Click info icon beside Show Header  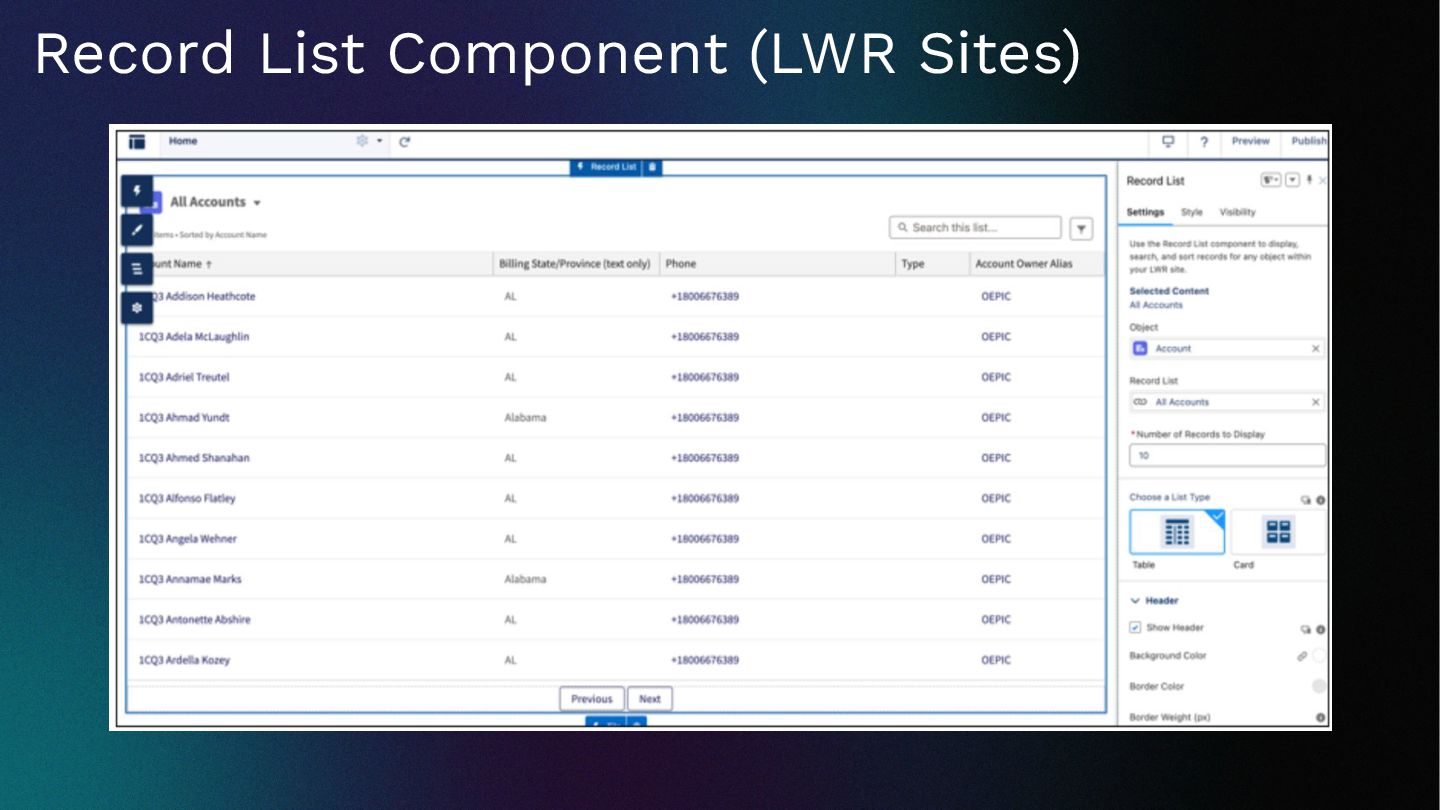1320,630
